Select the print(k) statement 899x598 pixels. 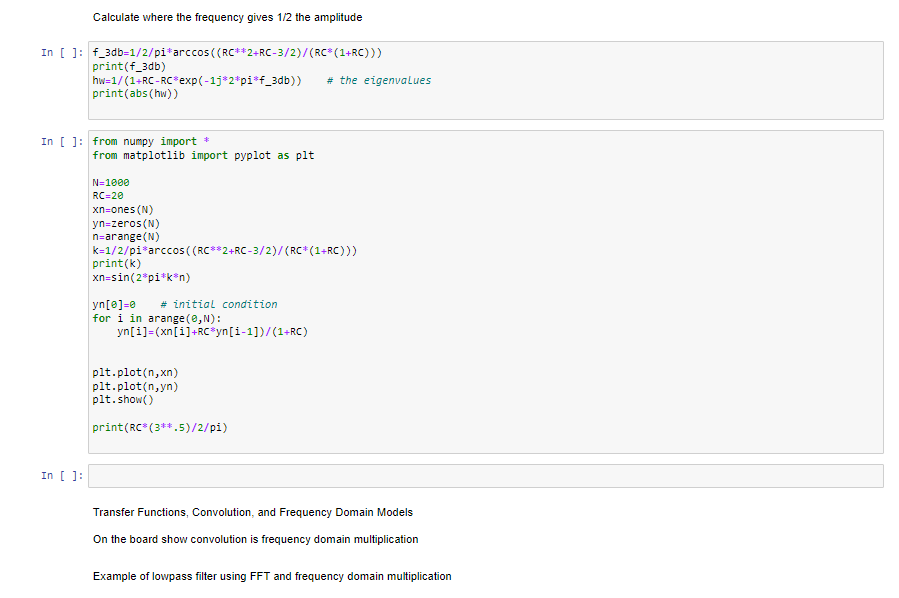pos(116,263)
